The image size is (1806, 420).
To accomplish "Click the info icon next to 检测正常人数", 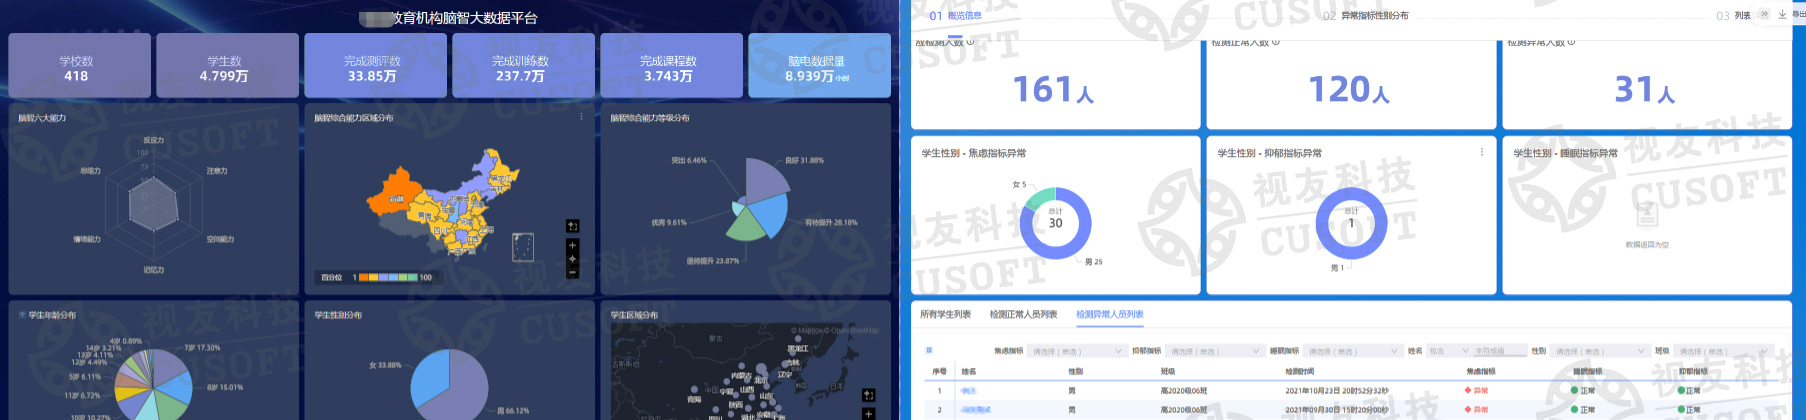I will 1275,42.
